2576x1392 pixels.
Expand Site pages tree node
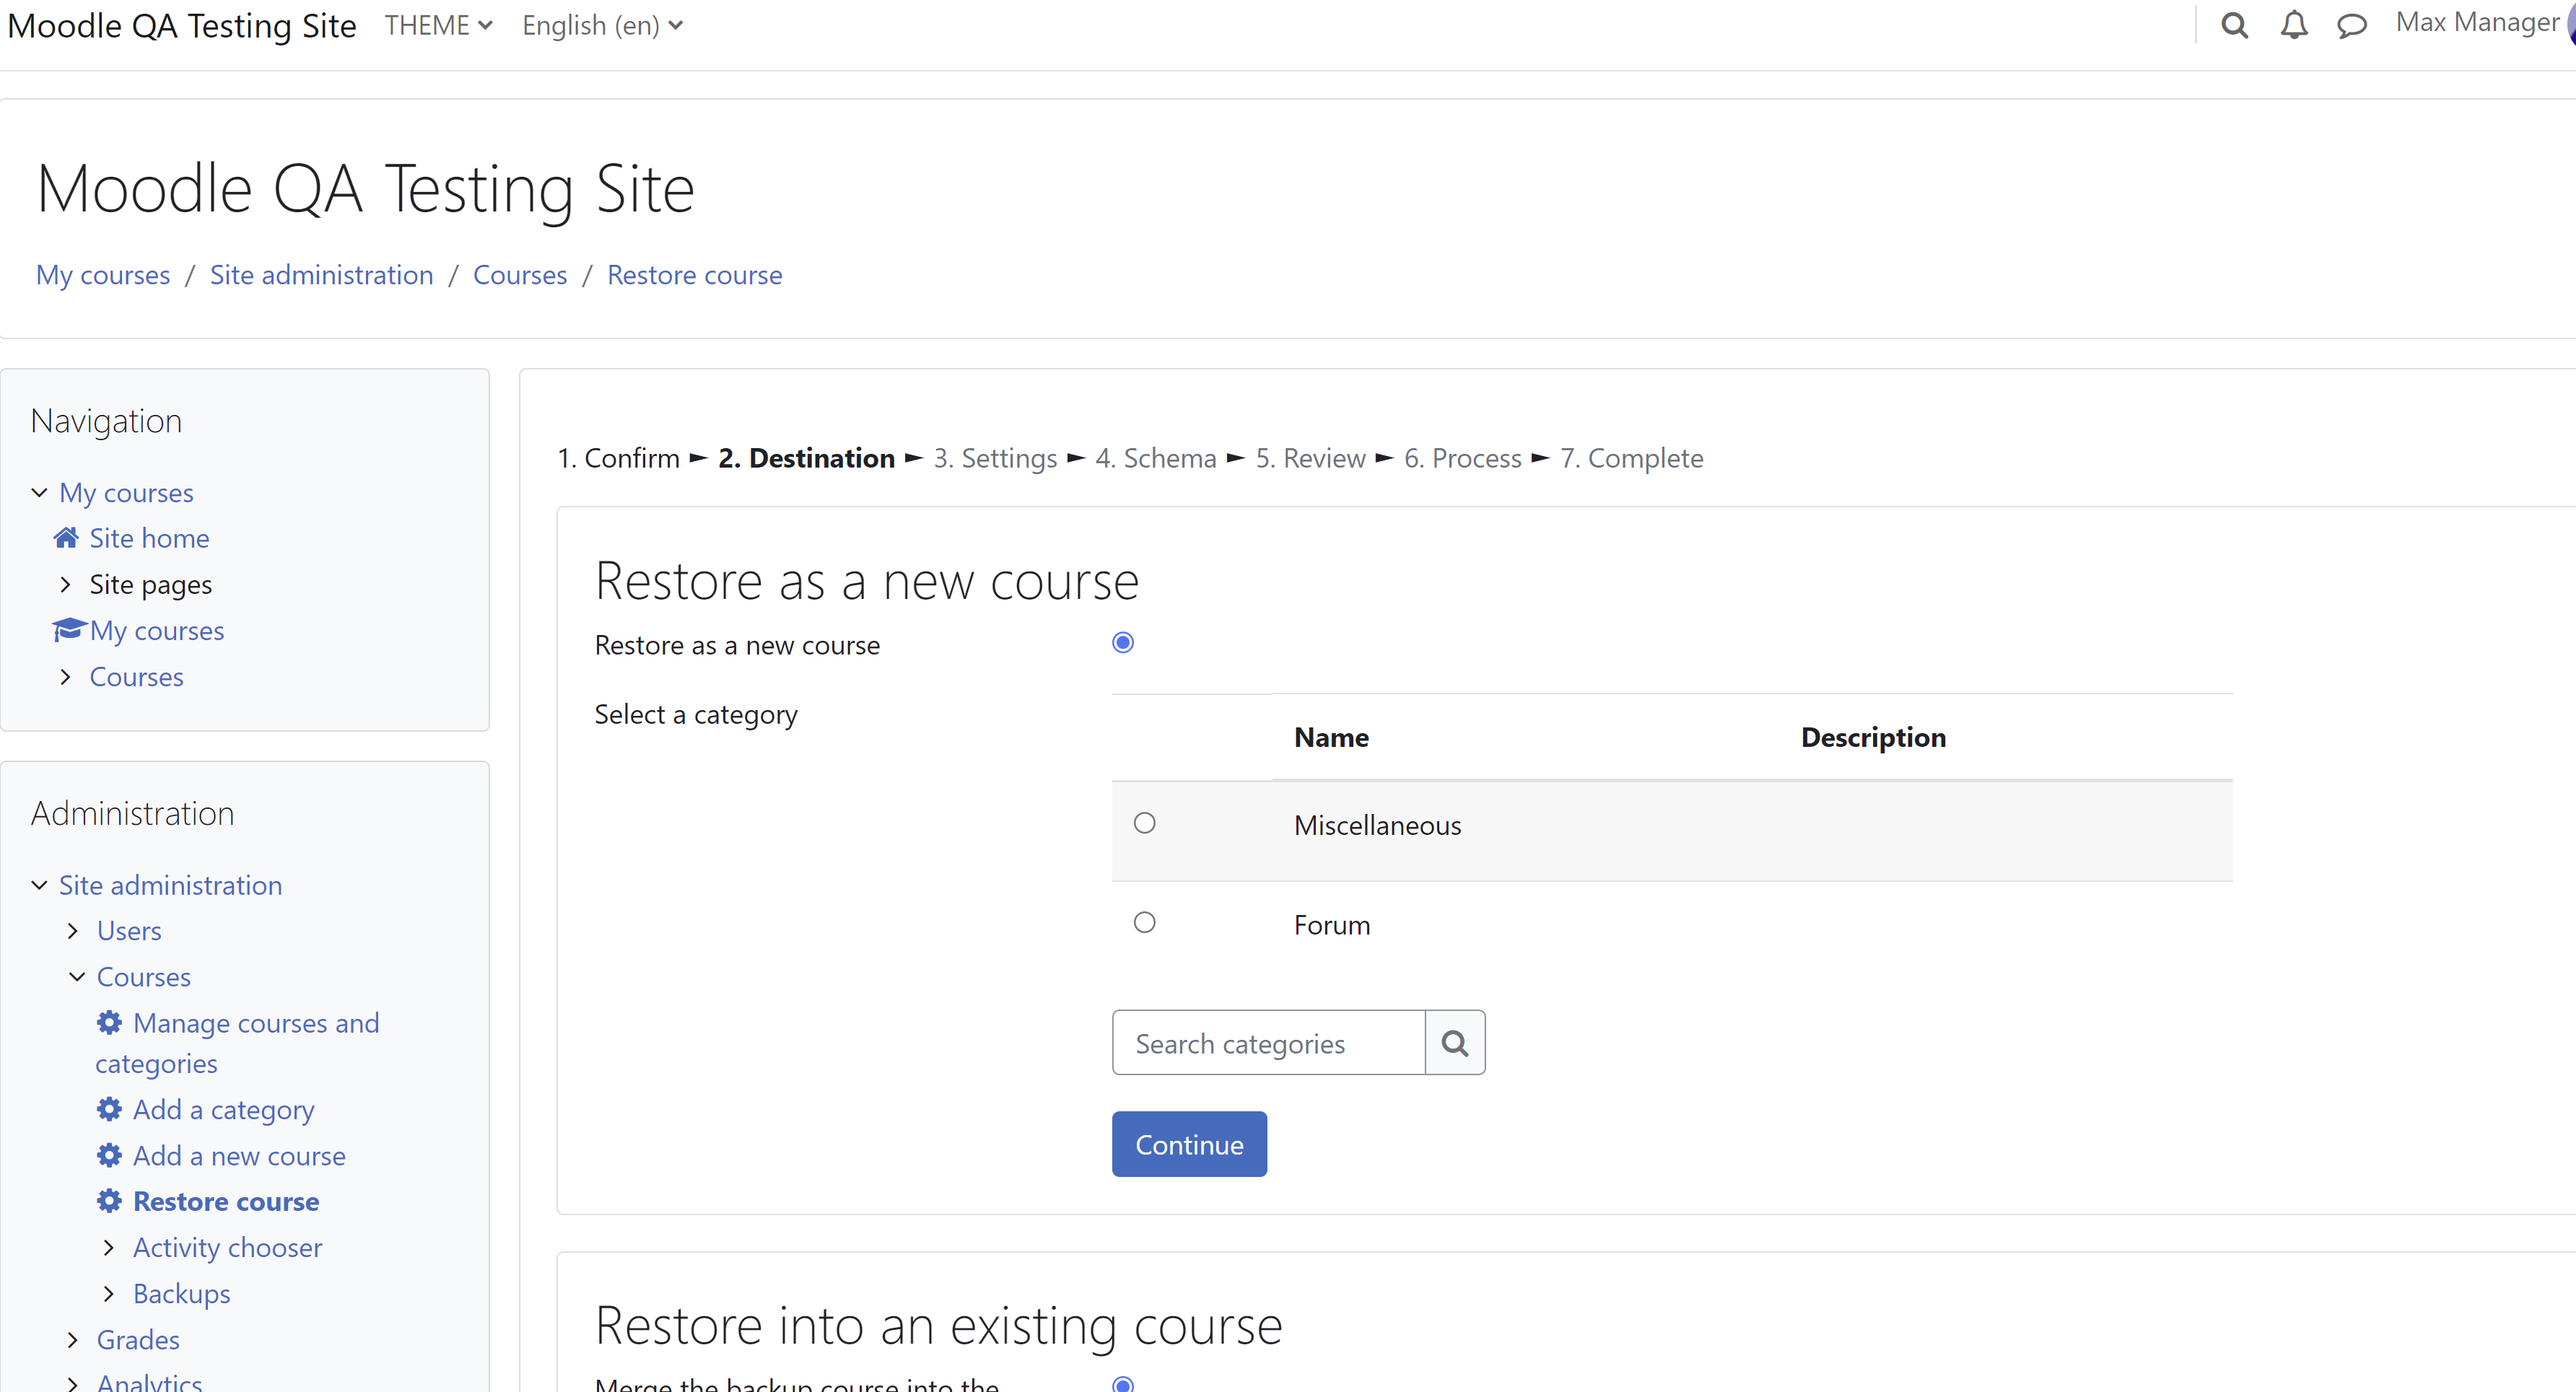click(x=66, y=584)
